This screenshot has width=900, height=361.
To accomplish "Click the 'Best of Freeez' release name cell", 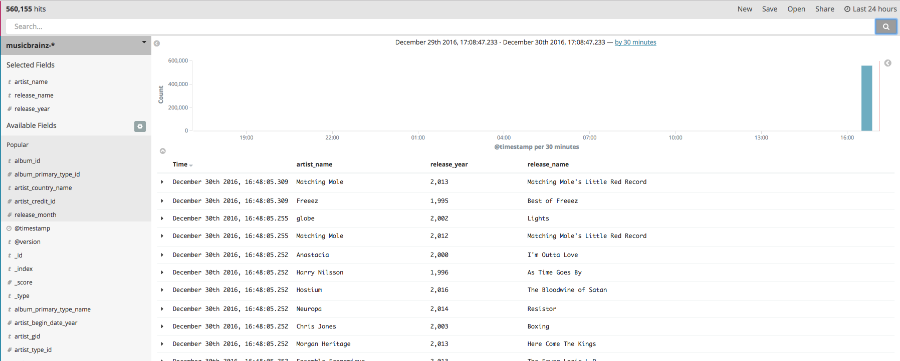I will click(553, 200).
